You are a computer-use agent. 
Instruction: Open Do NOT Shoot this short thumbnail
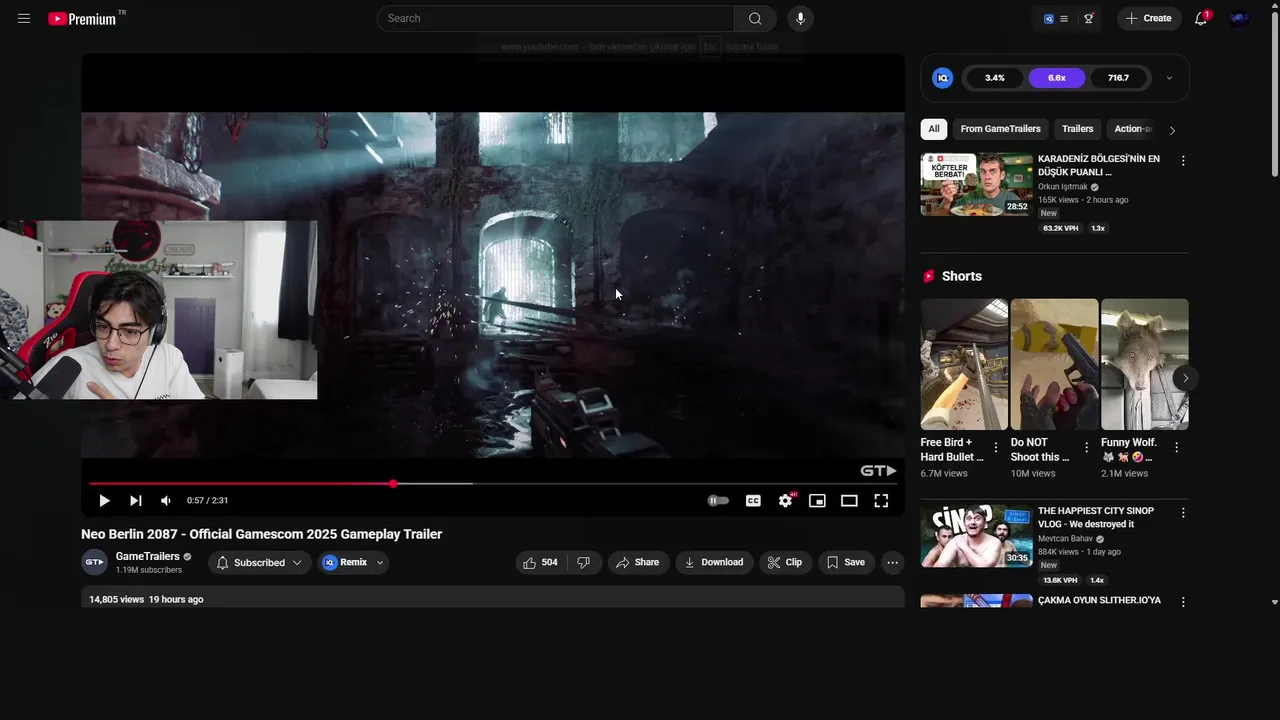coord(1054,364)
